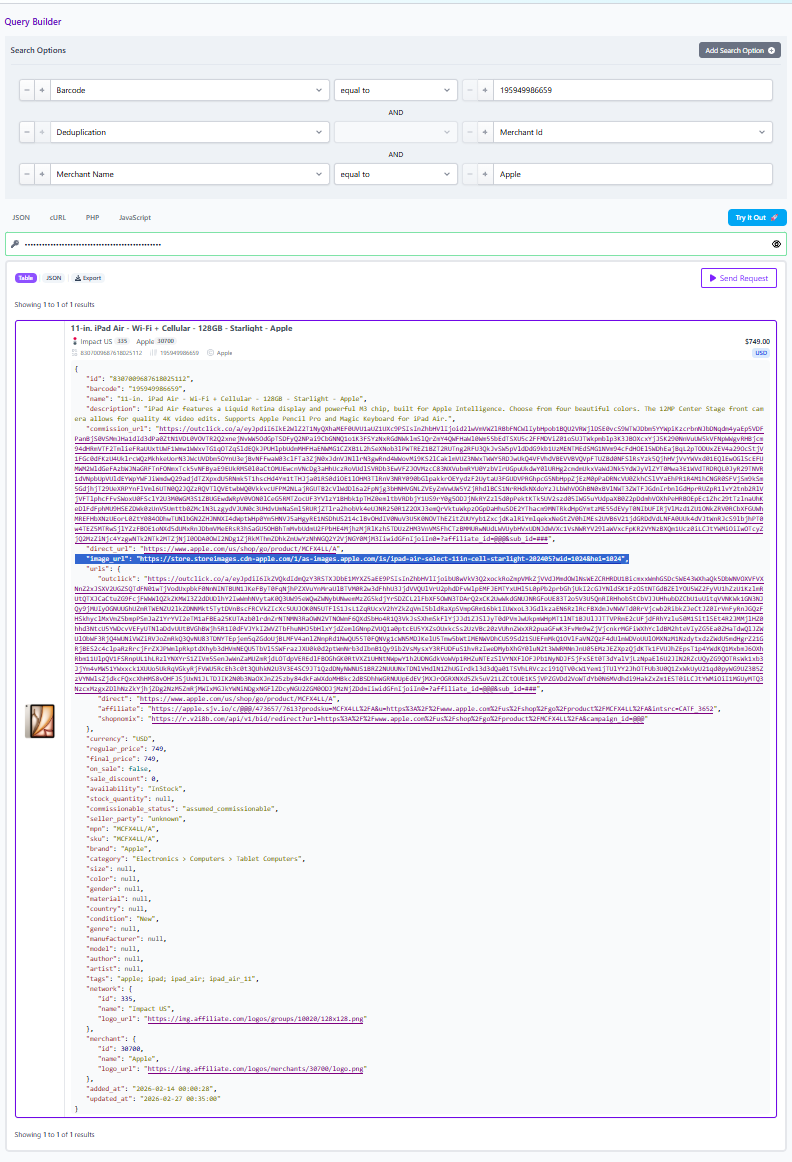Screen dimensions: 792x1162
Task: Click the minus icon on the Deduplication row
Action: click(26, 132)
